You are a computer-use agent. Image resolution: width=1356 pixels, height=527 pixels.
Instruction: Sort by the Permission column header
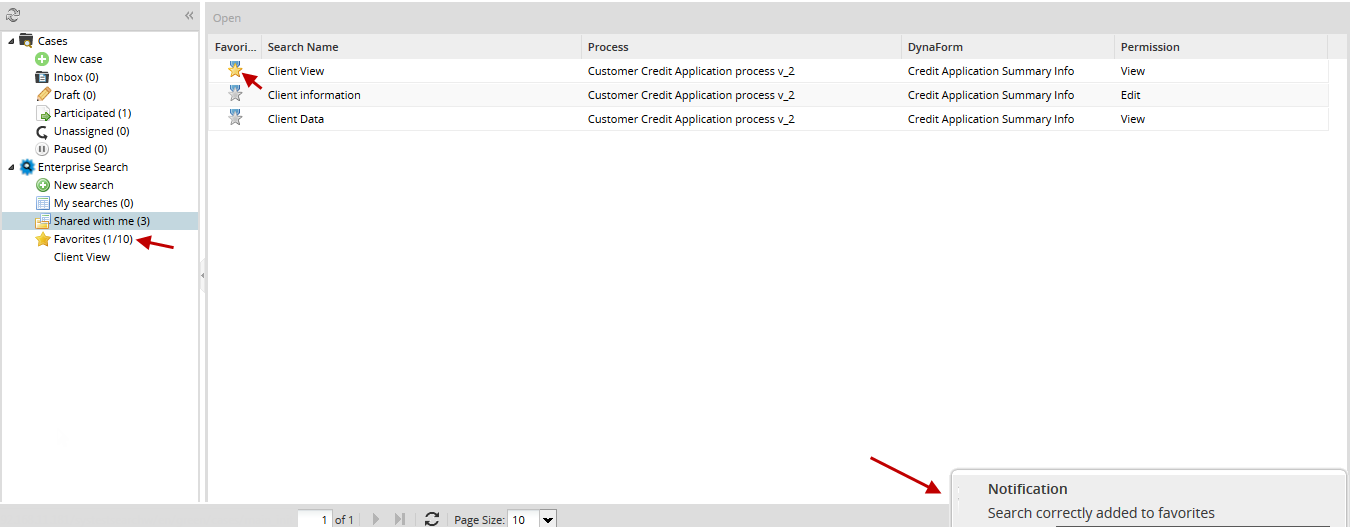[x=1150, y=47]
